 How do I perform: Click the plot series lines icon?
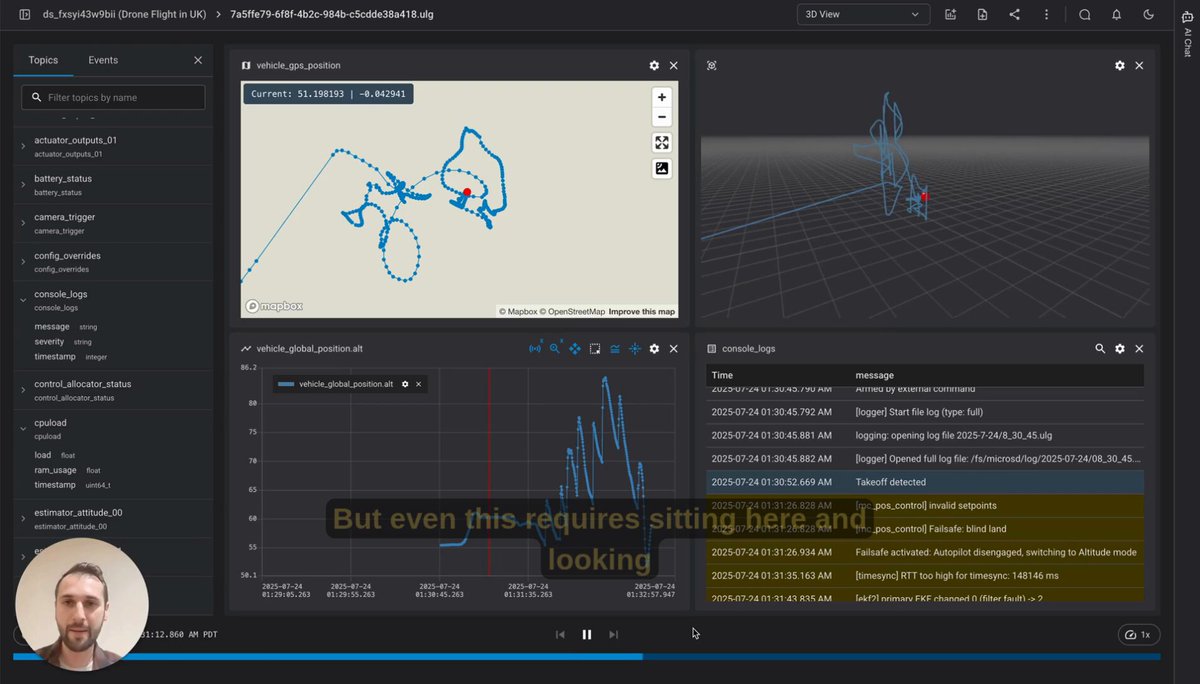pyautogui.click(x=615, y=348)
